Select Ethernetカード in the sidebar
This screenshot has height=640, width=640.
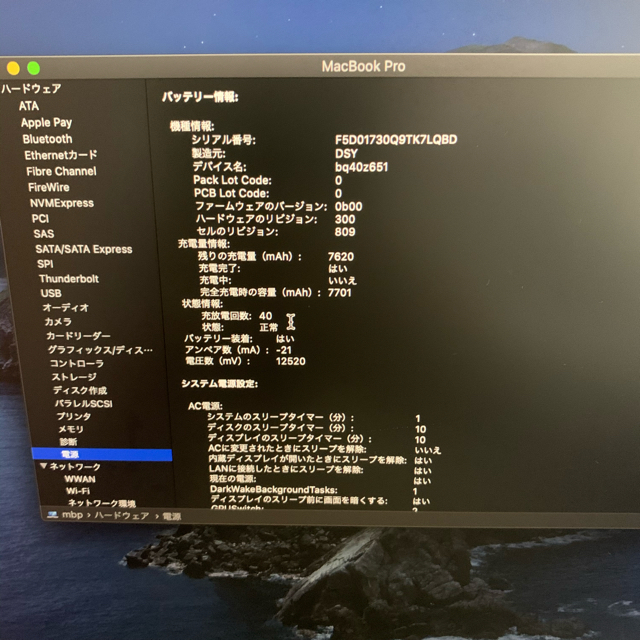coord(61,155)
